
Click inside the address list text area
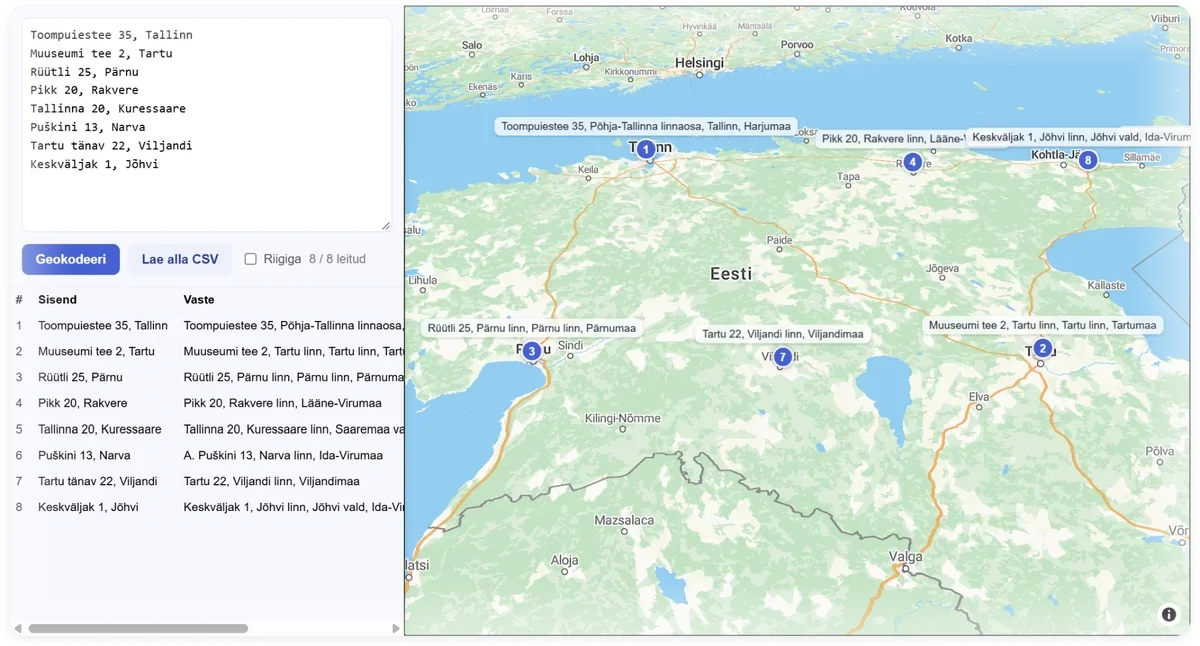coord(207,125)
